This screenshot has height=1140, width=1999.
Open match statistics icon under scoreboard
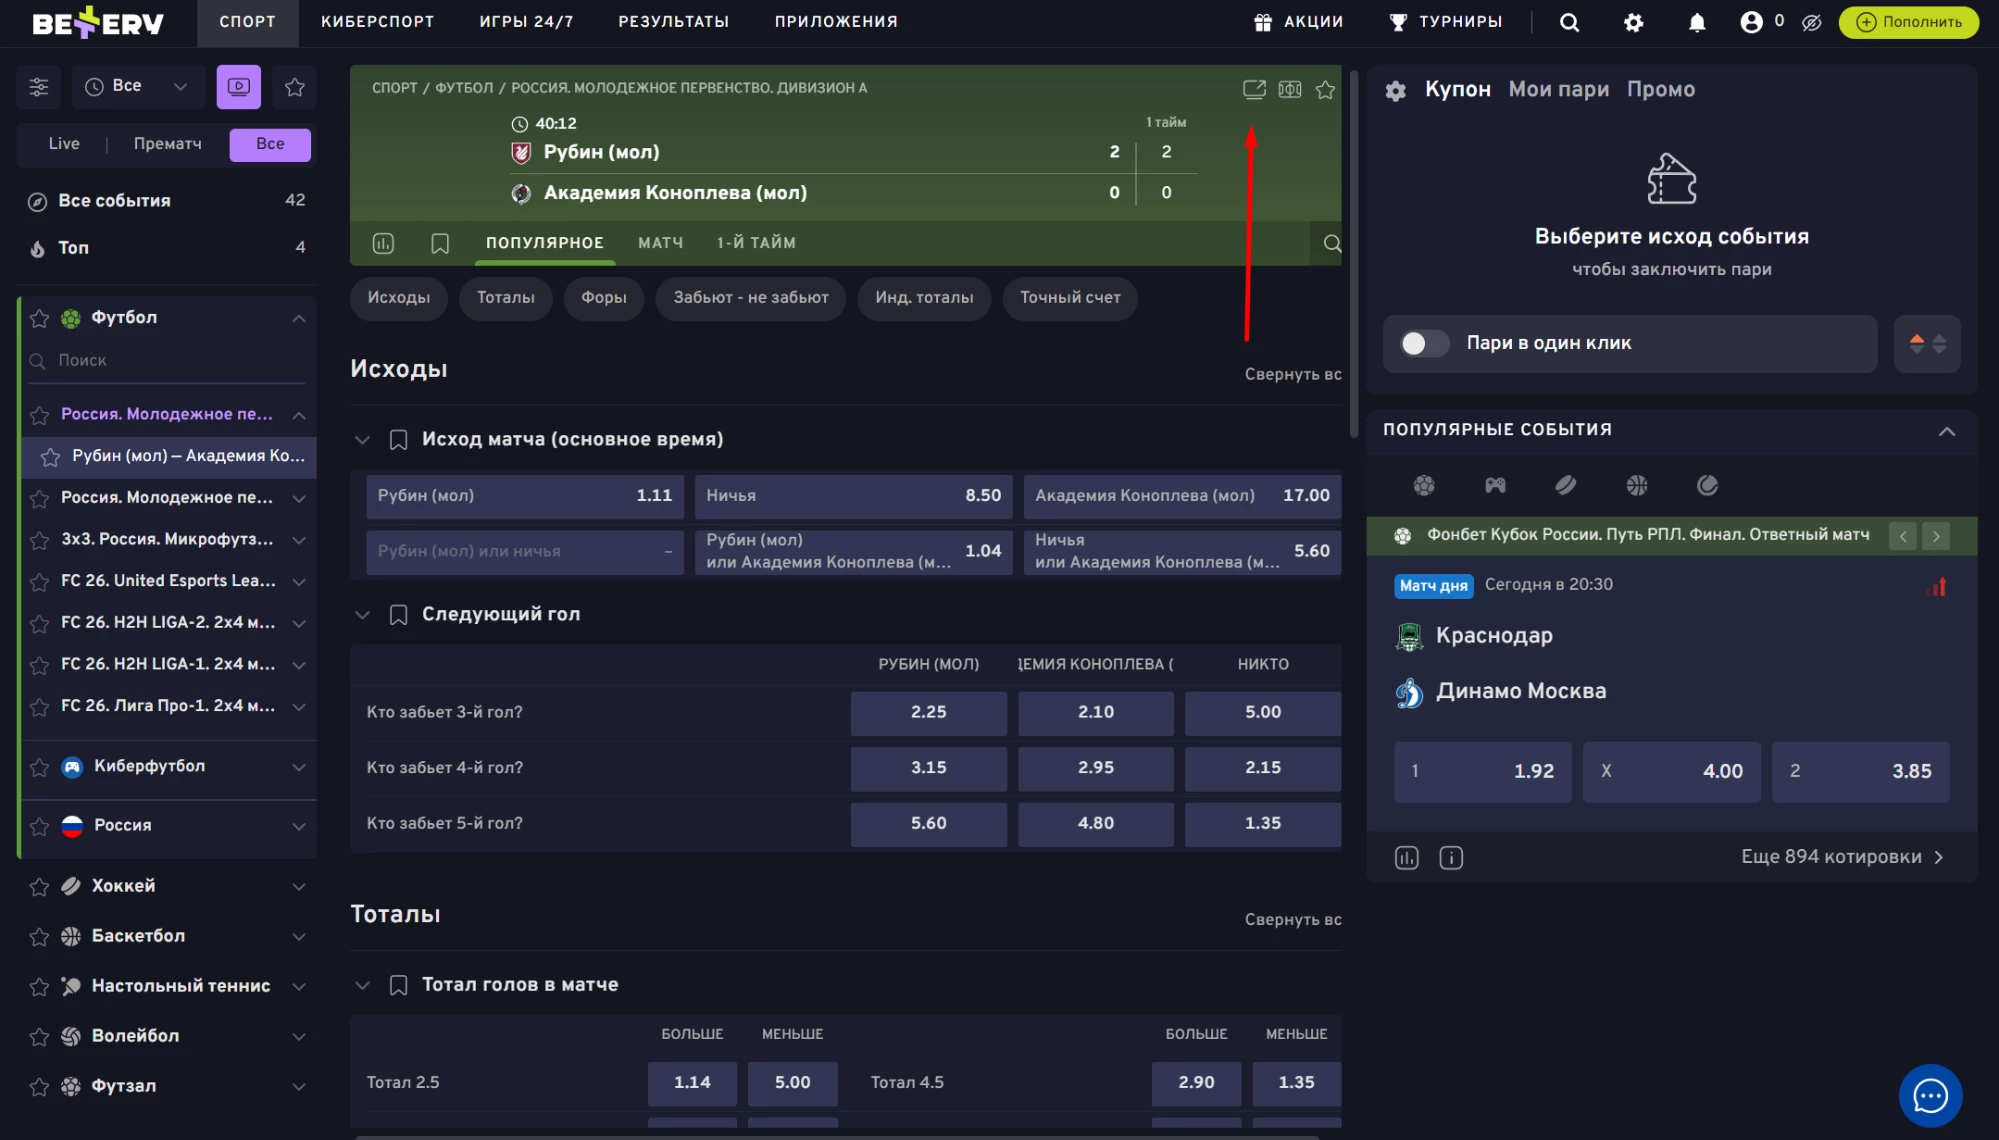383,243
